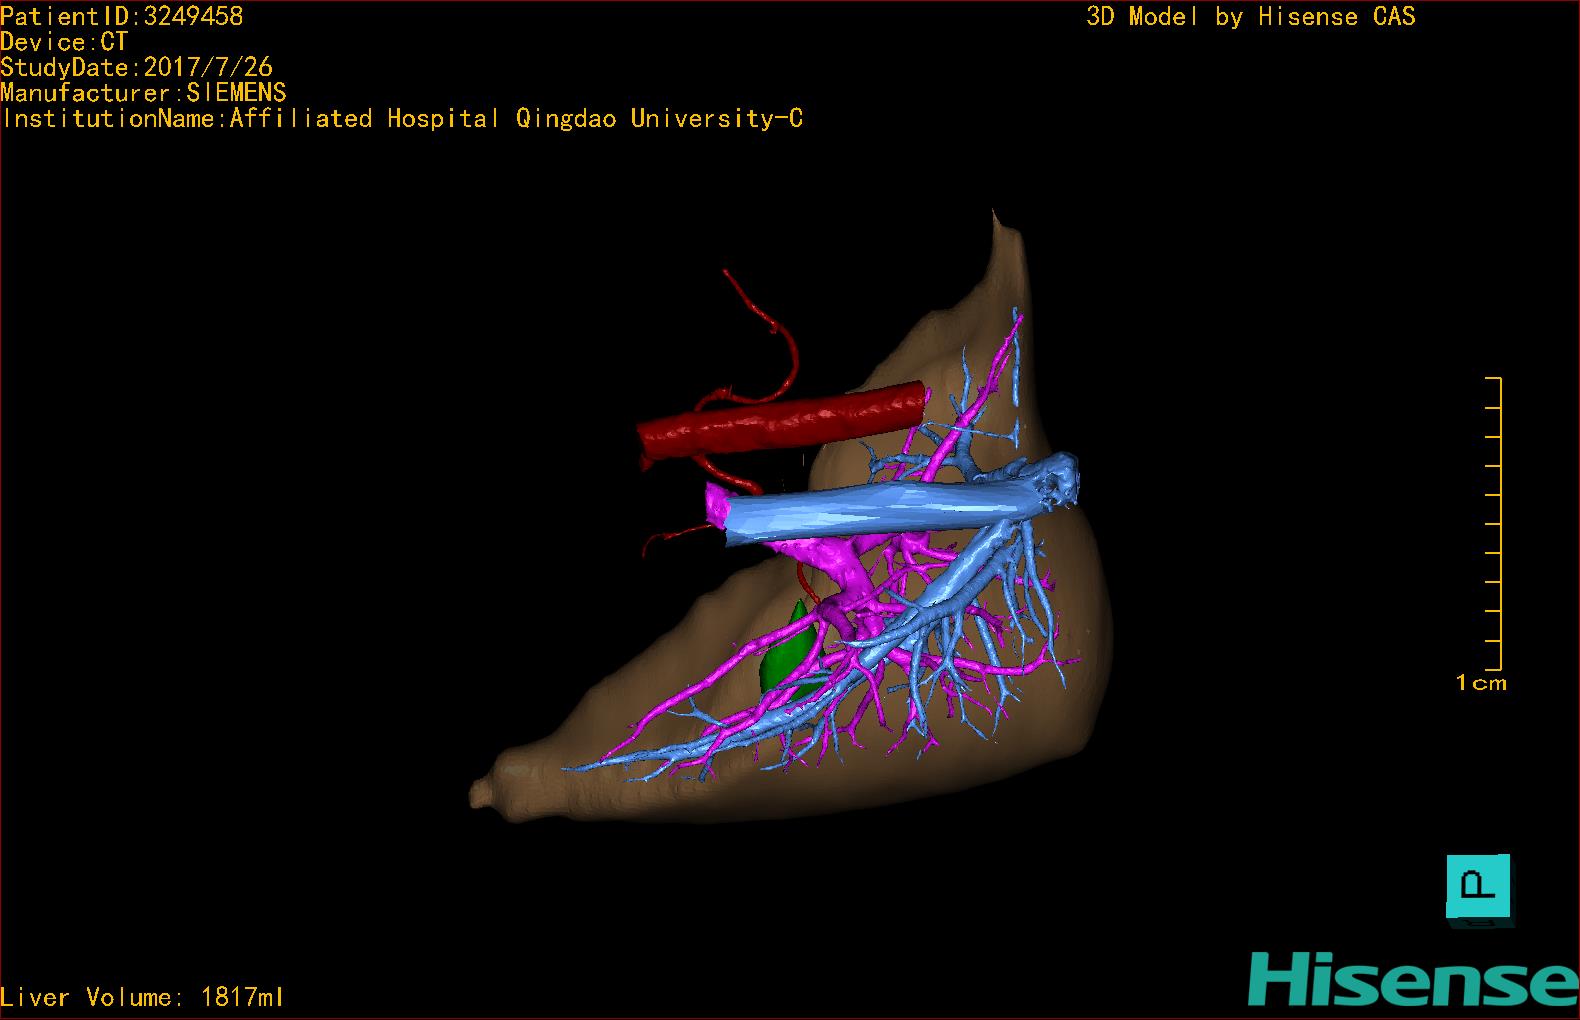Click the 1cm scale label
This screenshot has width=1580, height=1020.
1481,683
